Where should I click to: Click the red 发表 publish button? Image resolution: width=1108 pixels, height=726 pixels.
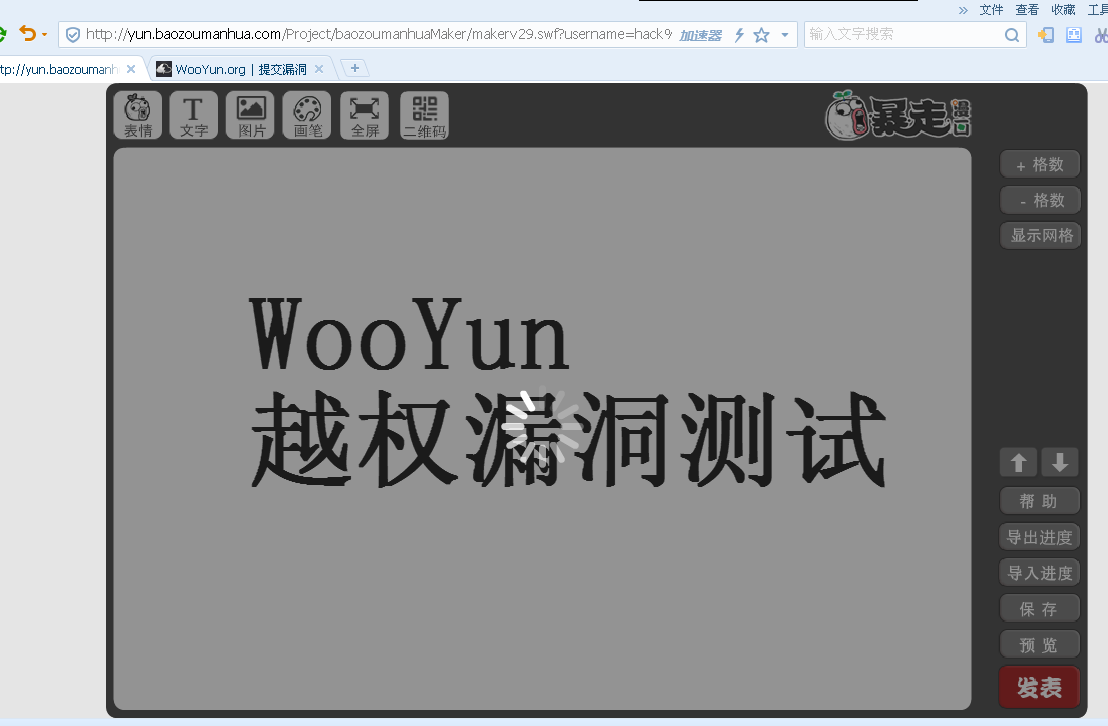(1039, 687)
